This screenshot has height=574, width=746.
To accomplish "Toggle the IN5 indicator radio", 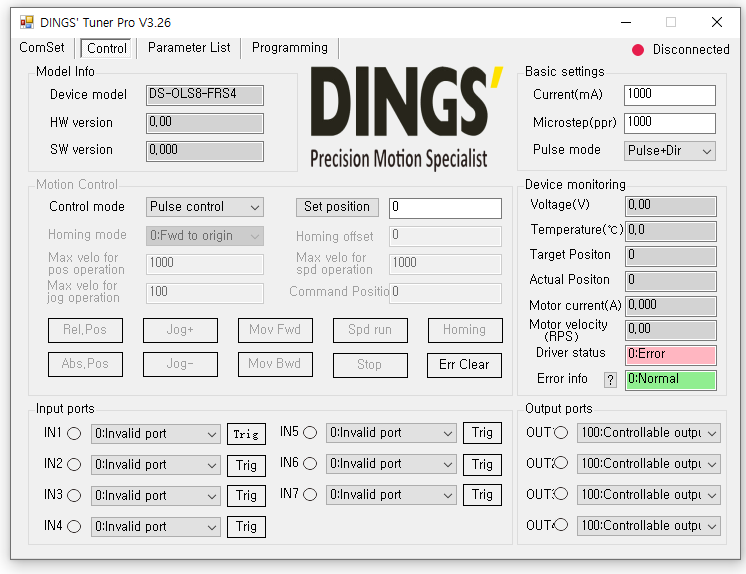I will click(x=310, y=433).
